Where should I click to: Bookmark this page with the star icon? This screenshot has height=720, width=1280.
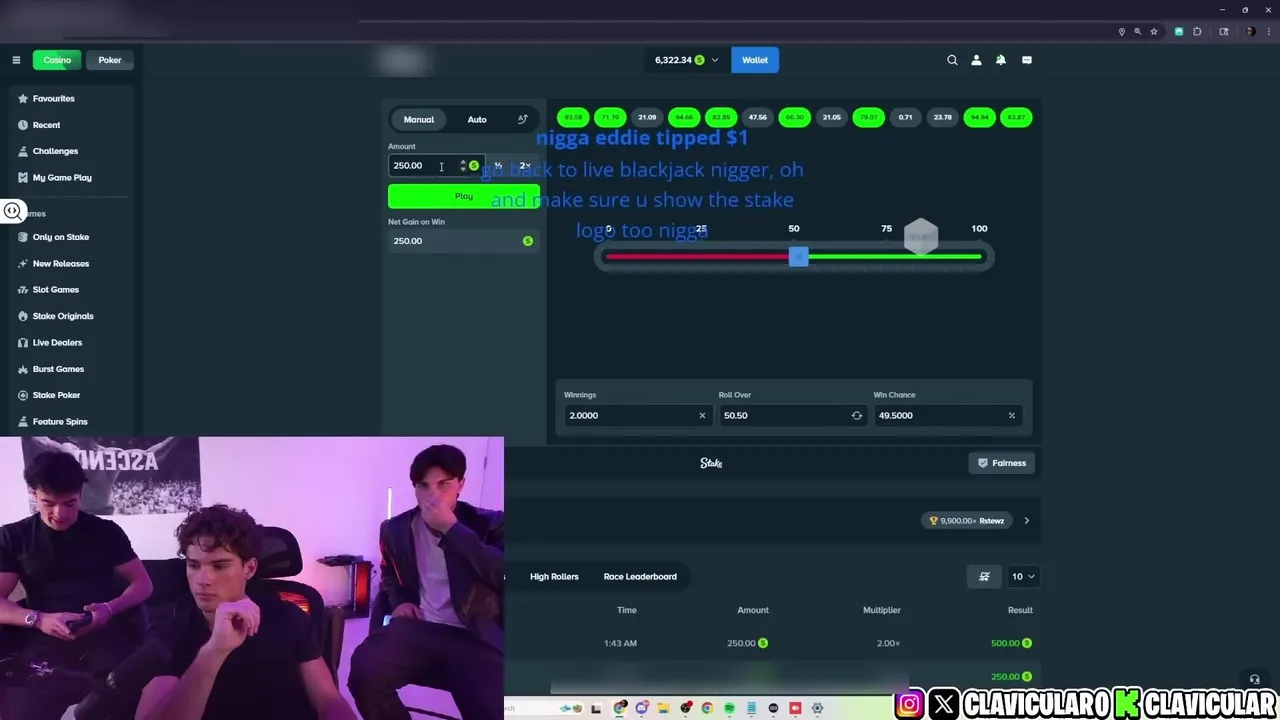[1154, 32]
